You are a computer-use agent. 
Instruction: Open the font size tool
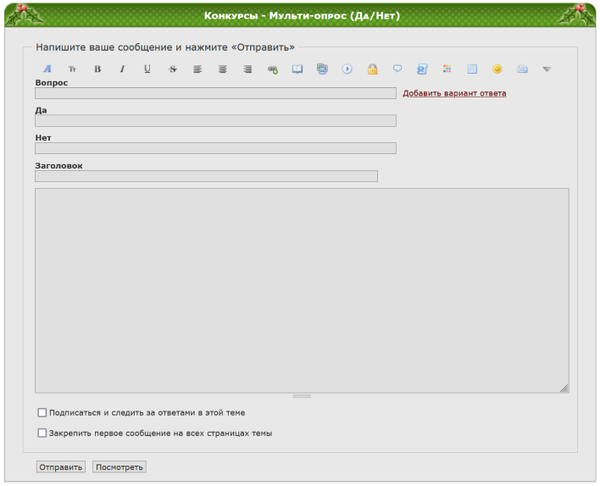(72, 69)
